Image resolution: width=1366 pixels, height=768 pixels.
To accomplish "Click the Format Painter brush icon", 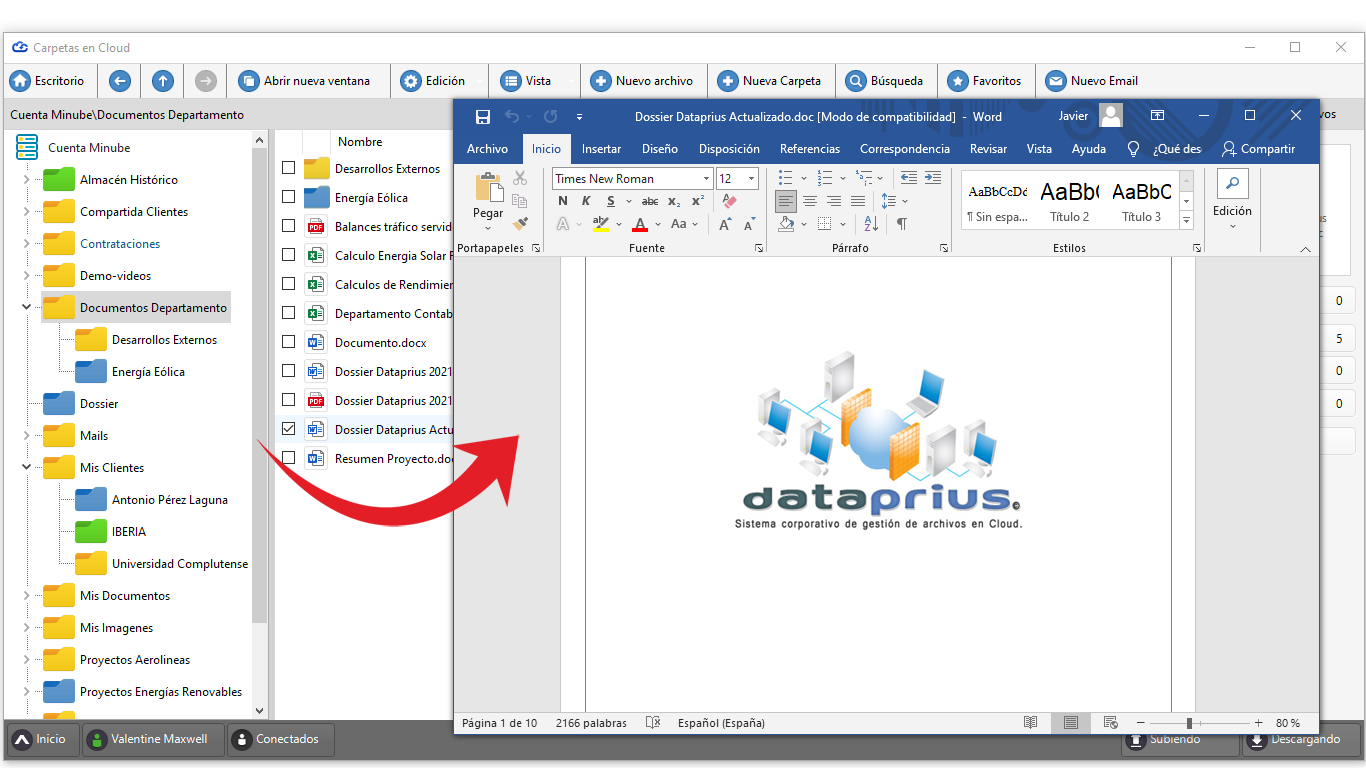I will pos(520,223).
